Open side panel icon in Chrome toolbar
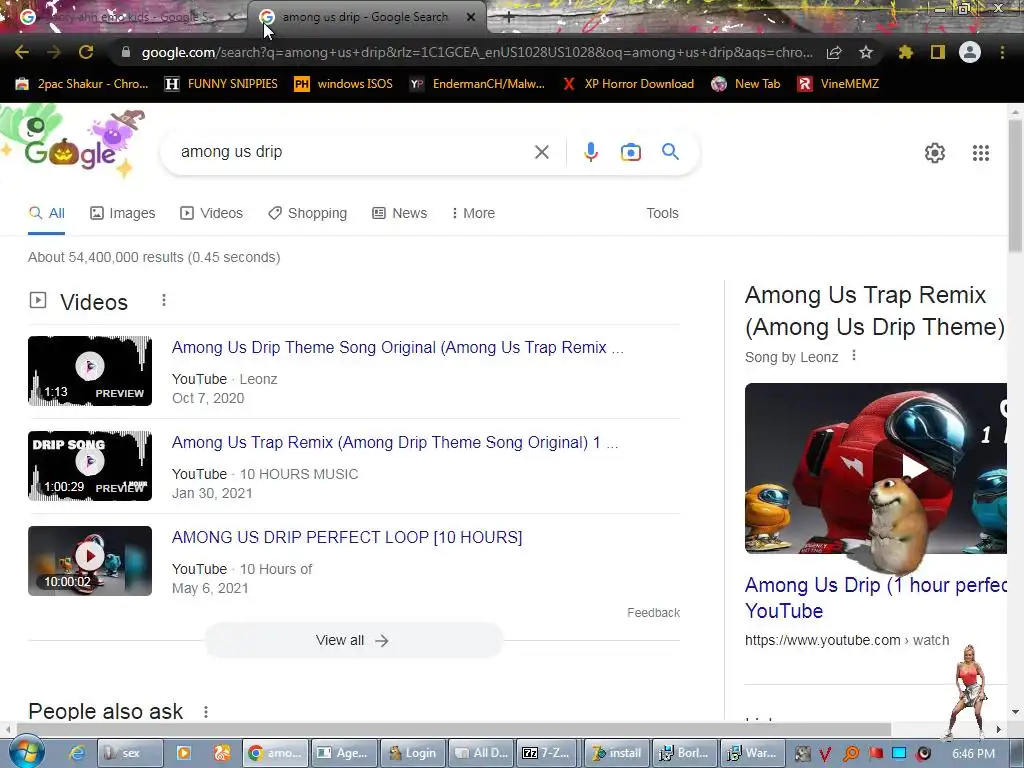 click(938, 52)
